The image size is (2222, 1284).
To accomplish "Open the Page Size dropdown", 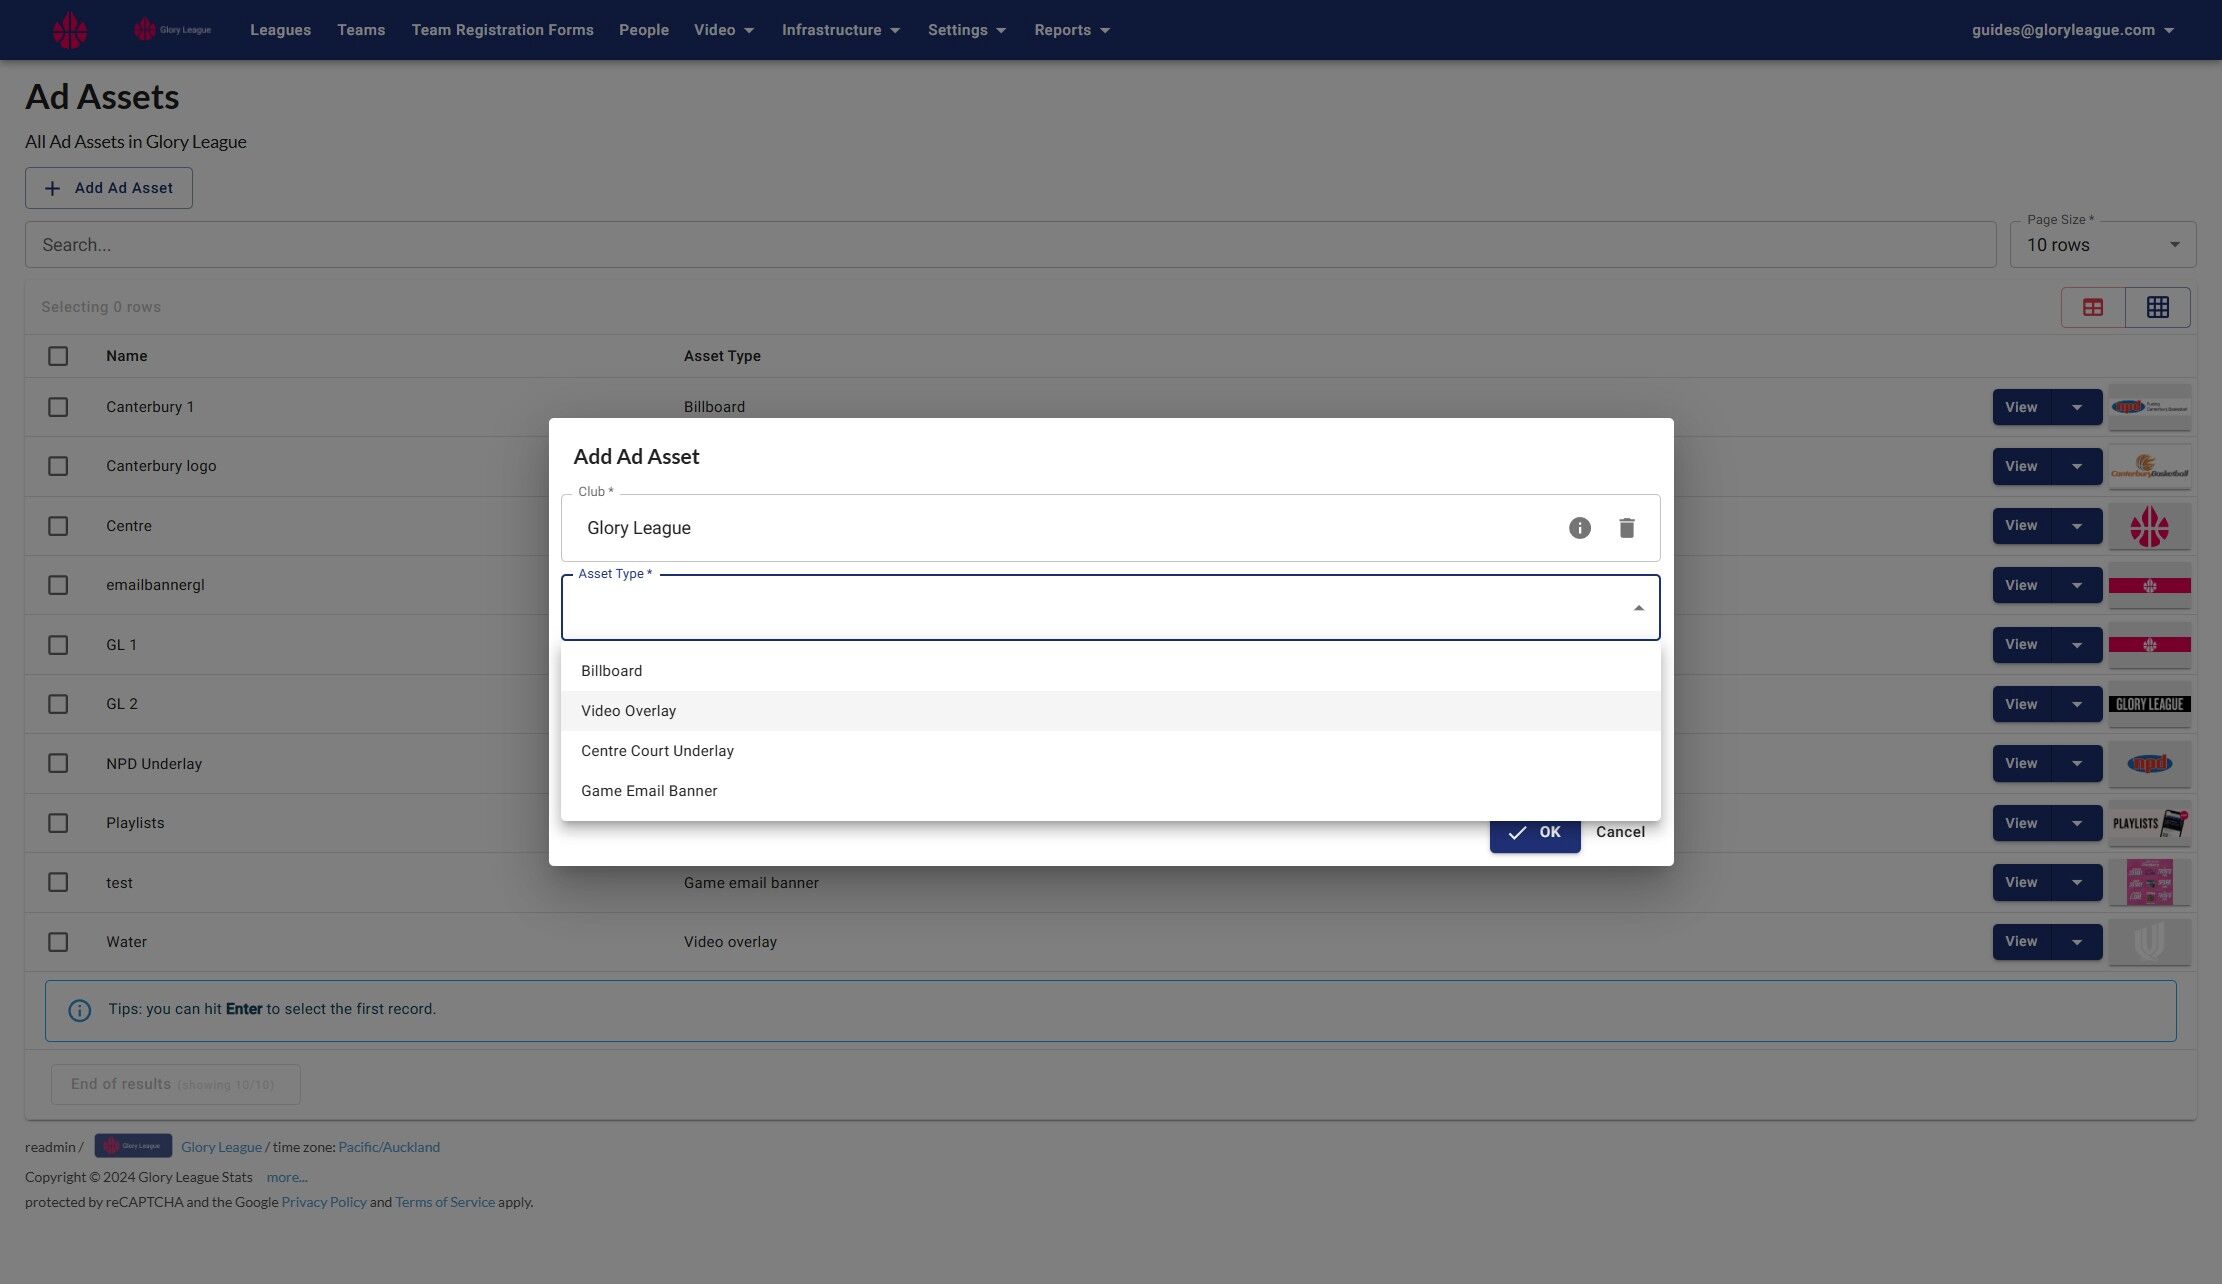I will tap(2102, 245).
